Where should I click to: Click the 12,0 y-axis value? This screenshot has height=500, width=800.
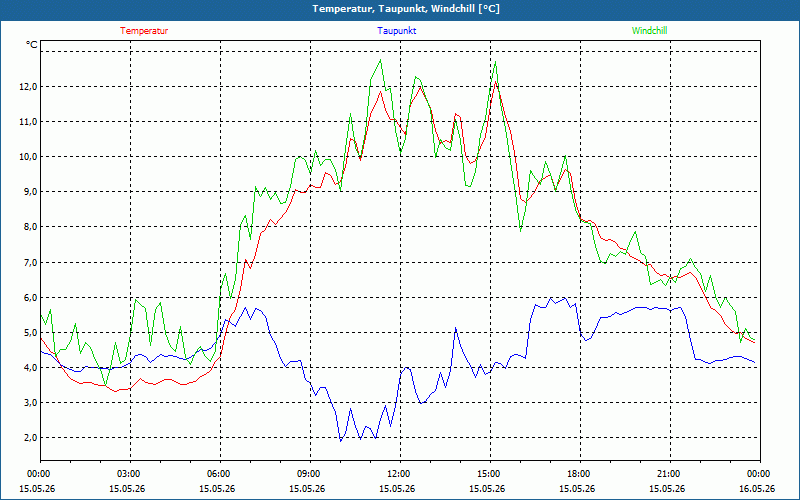point(29,87)
